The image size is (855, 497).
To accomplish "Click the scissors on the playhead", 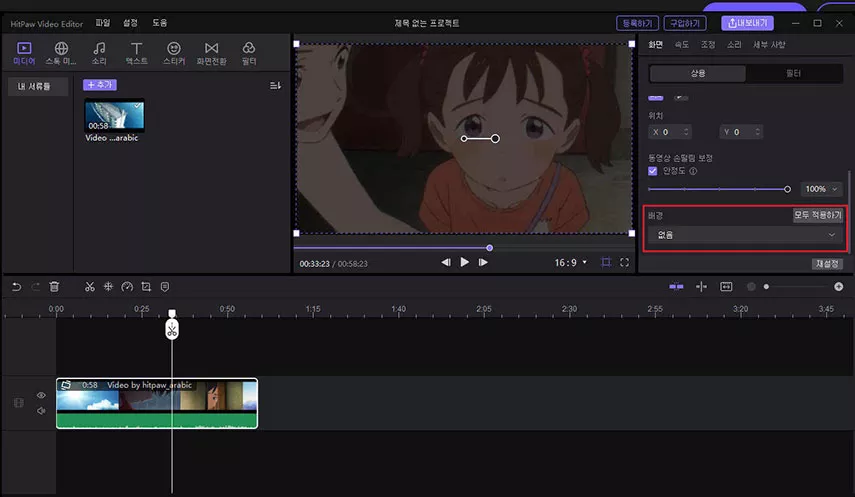I will point(172,330).
